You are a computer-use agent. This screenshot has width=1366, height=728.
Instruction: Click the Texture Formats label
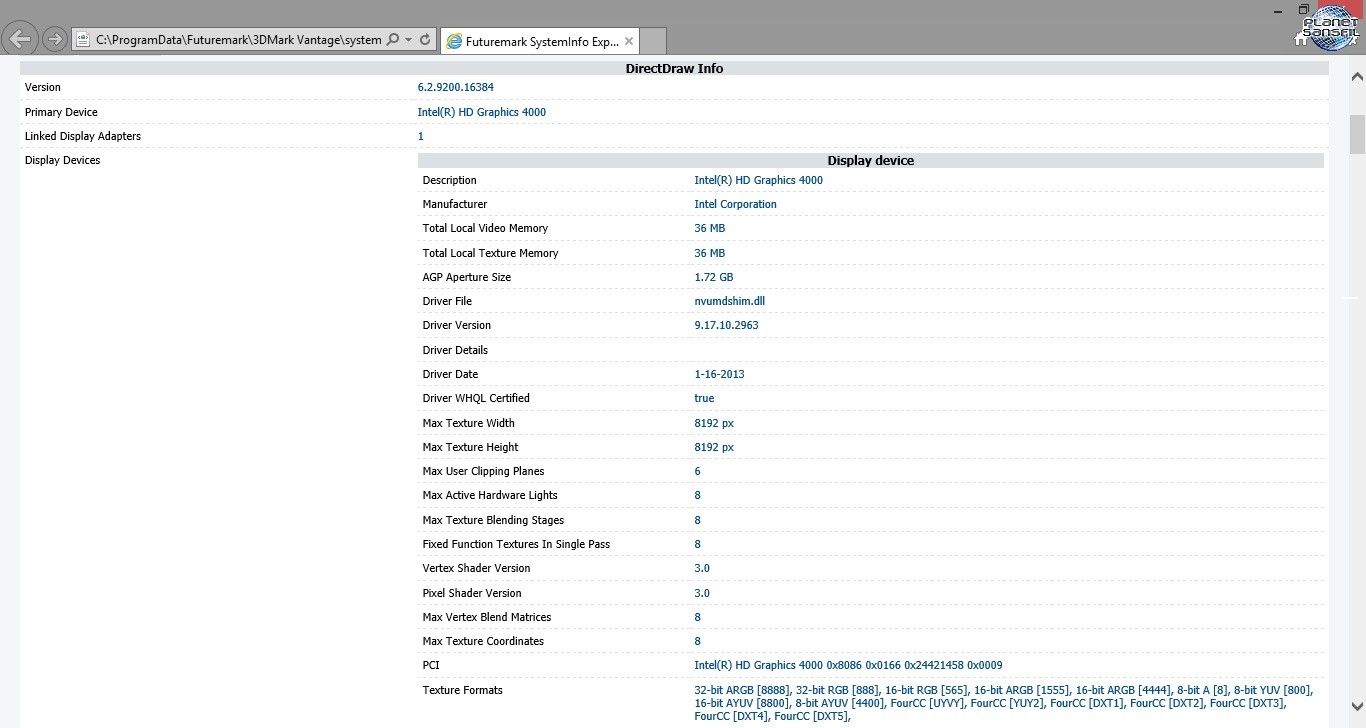coord(462,690)
